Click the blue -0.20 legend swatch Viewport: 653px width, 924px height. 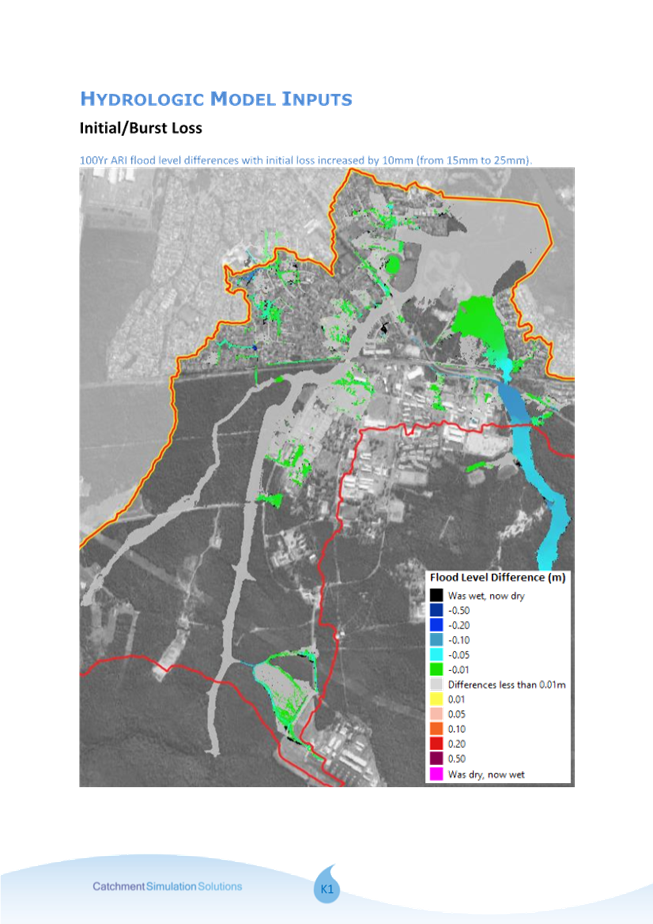436,625
